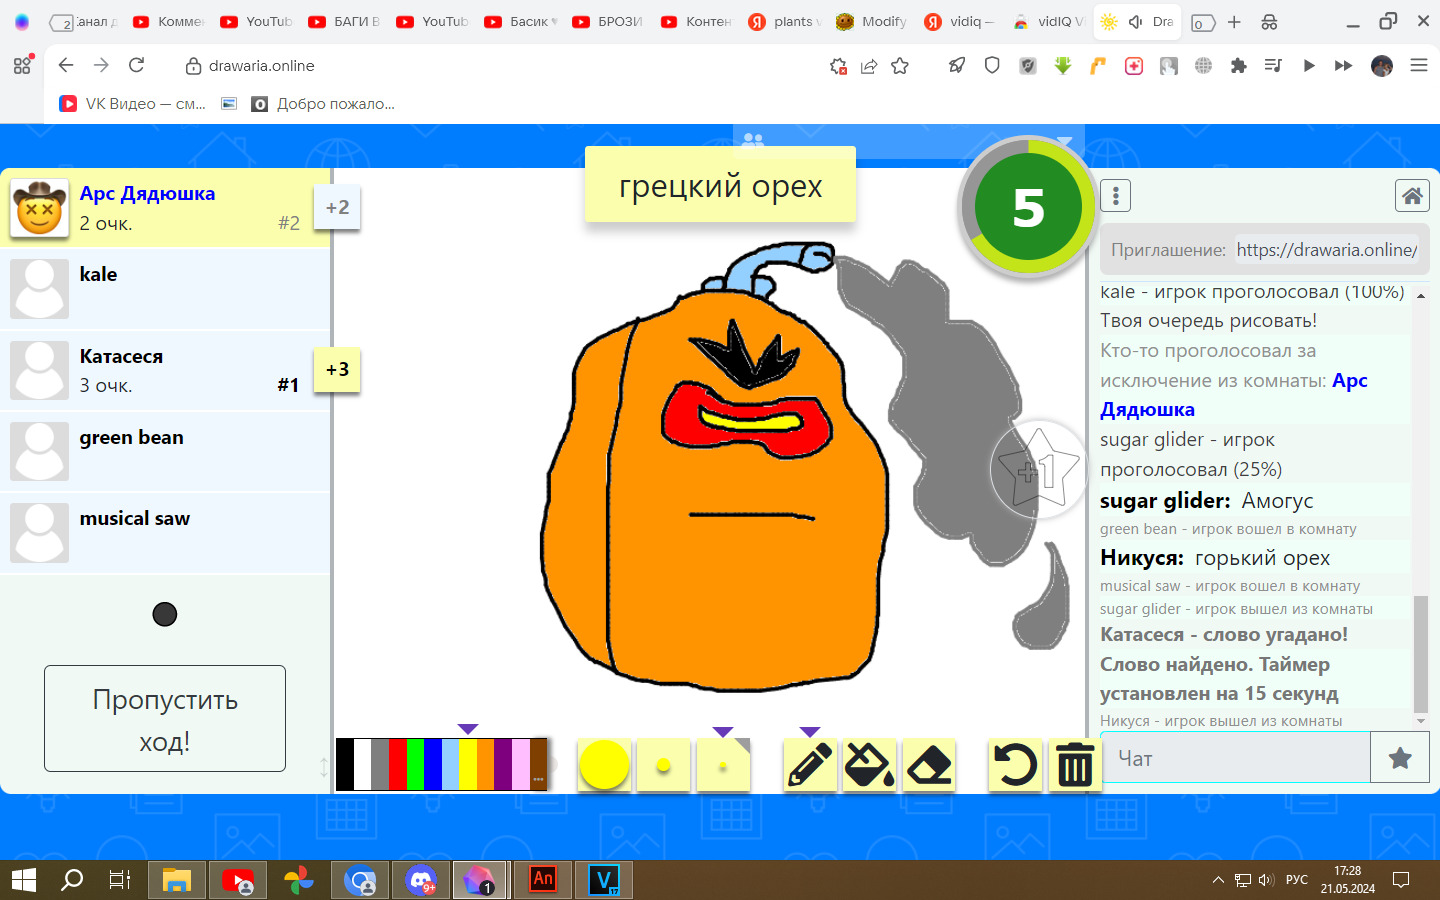Pick the green color swatch

(x=415, y=765)
